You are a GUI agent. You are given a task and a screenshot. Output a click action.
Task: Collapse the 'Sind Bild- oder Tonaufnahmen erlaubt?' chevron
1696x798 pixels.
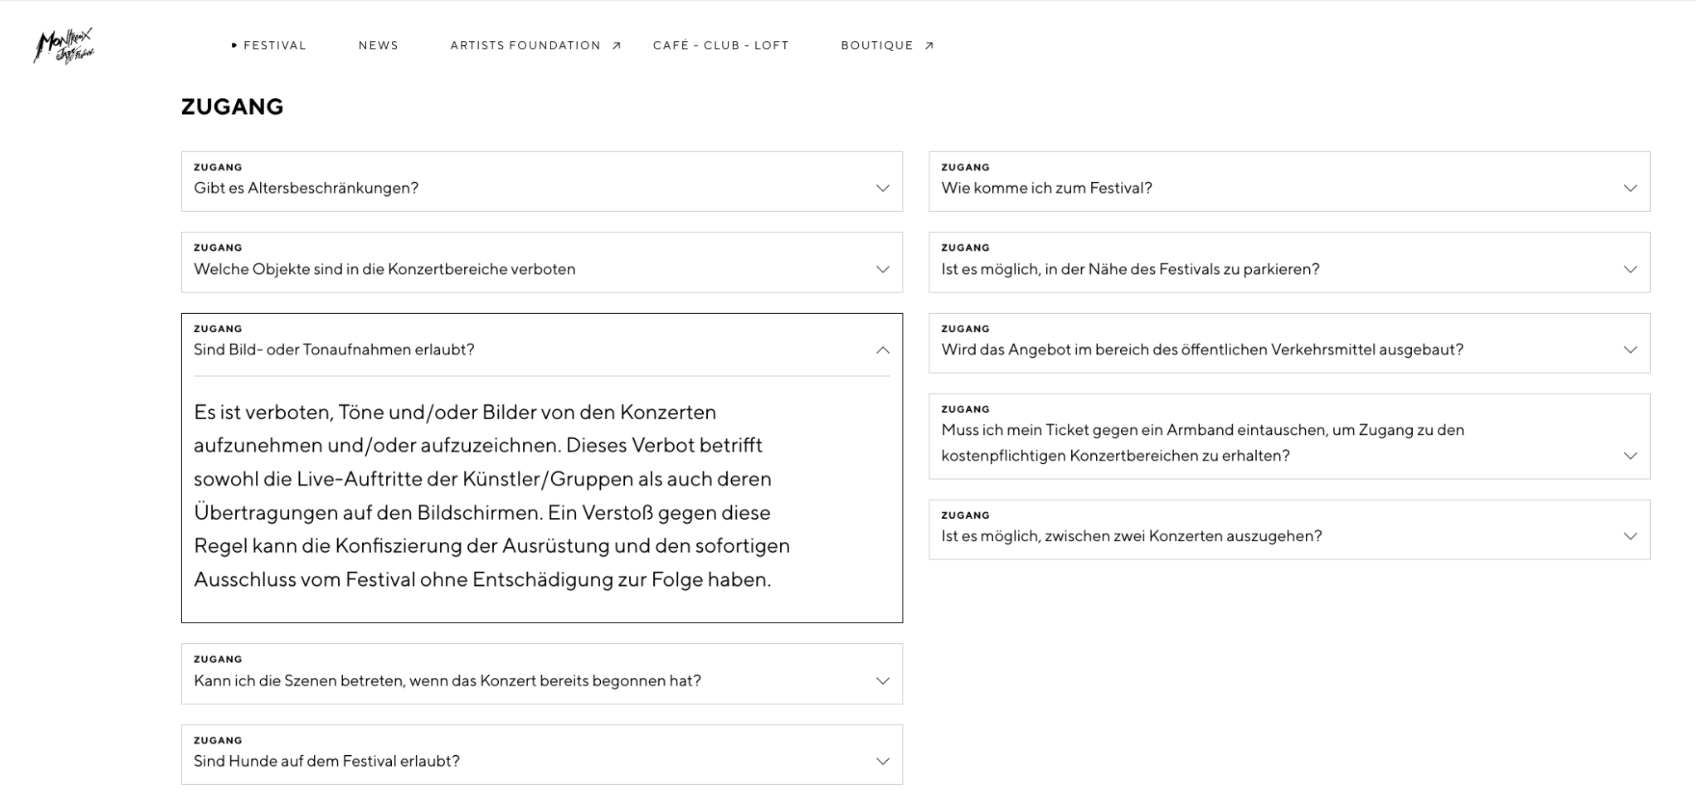coord(882,350)
